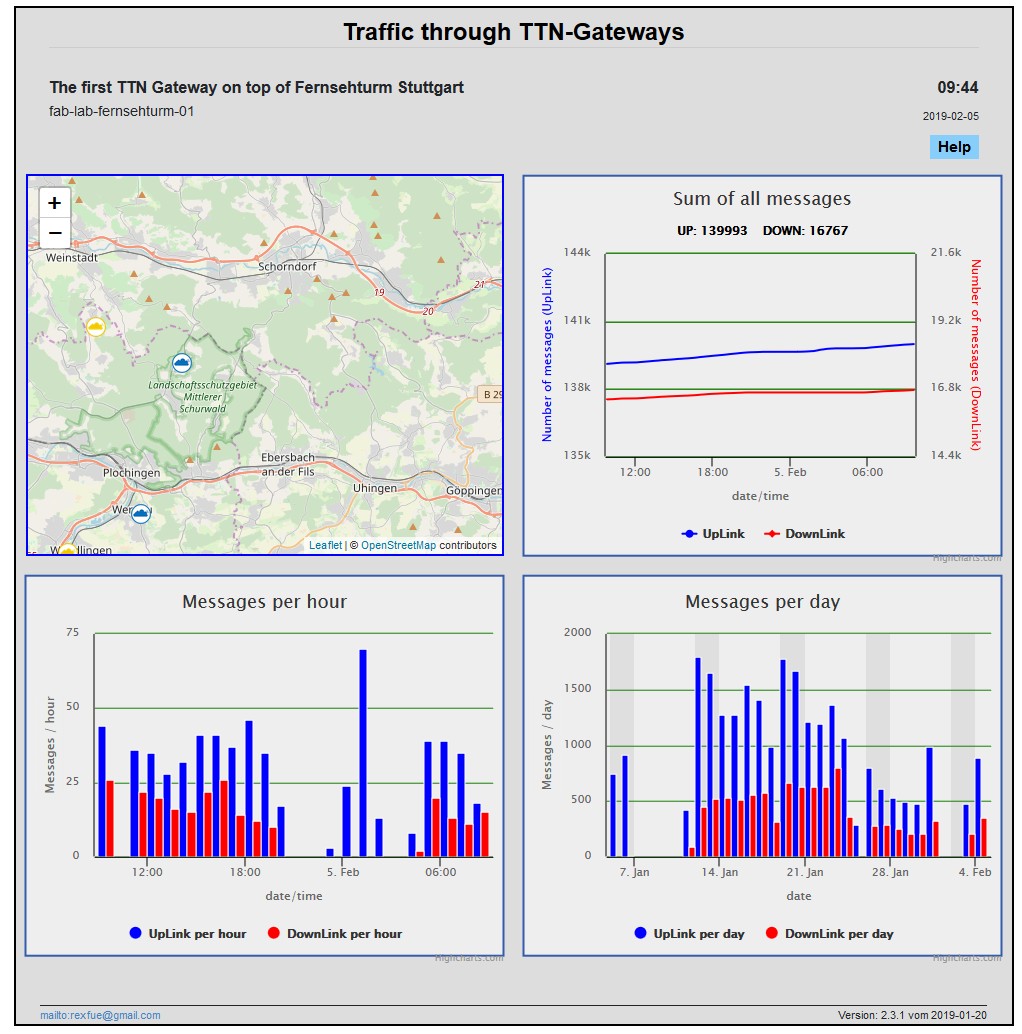Hide UpLink per hour series

pos(187,934)
